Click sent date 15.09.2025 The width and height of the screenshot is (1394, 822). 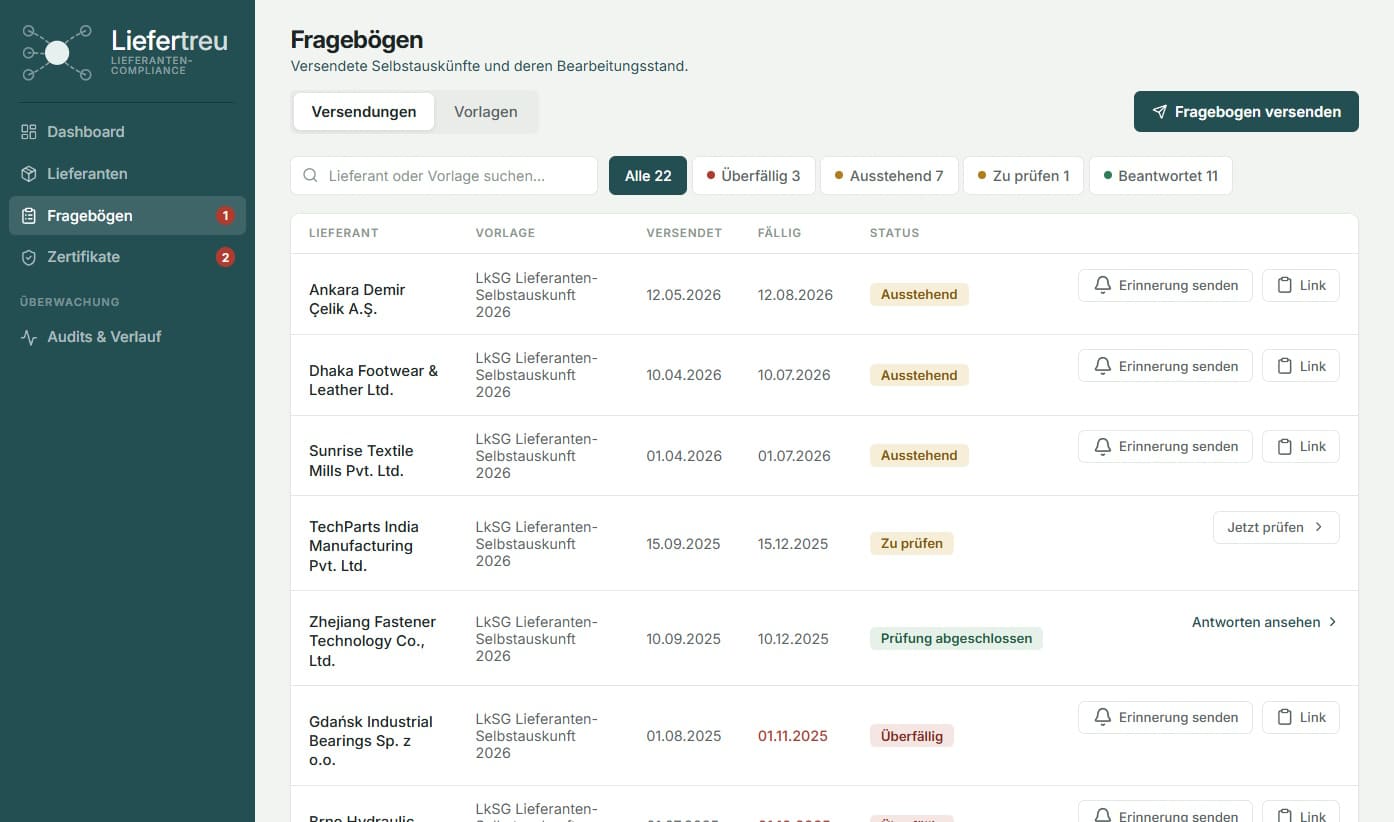click(x=683, y=544)
